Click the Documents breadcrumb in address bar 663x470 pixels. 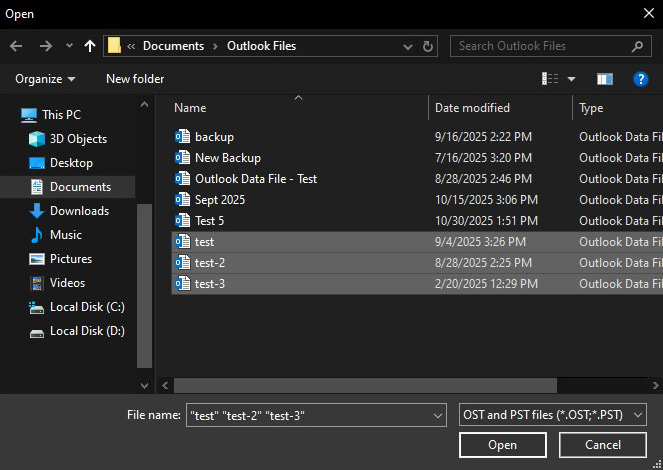(173, 46)
